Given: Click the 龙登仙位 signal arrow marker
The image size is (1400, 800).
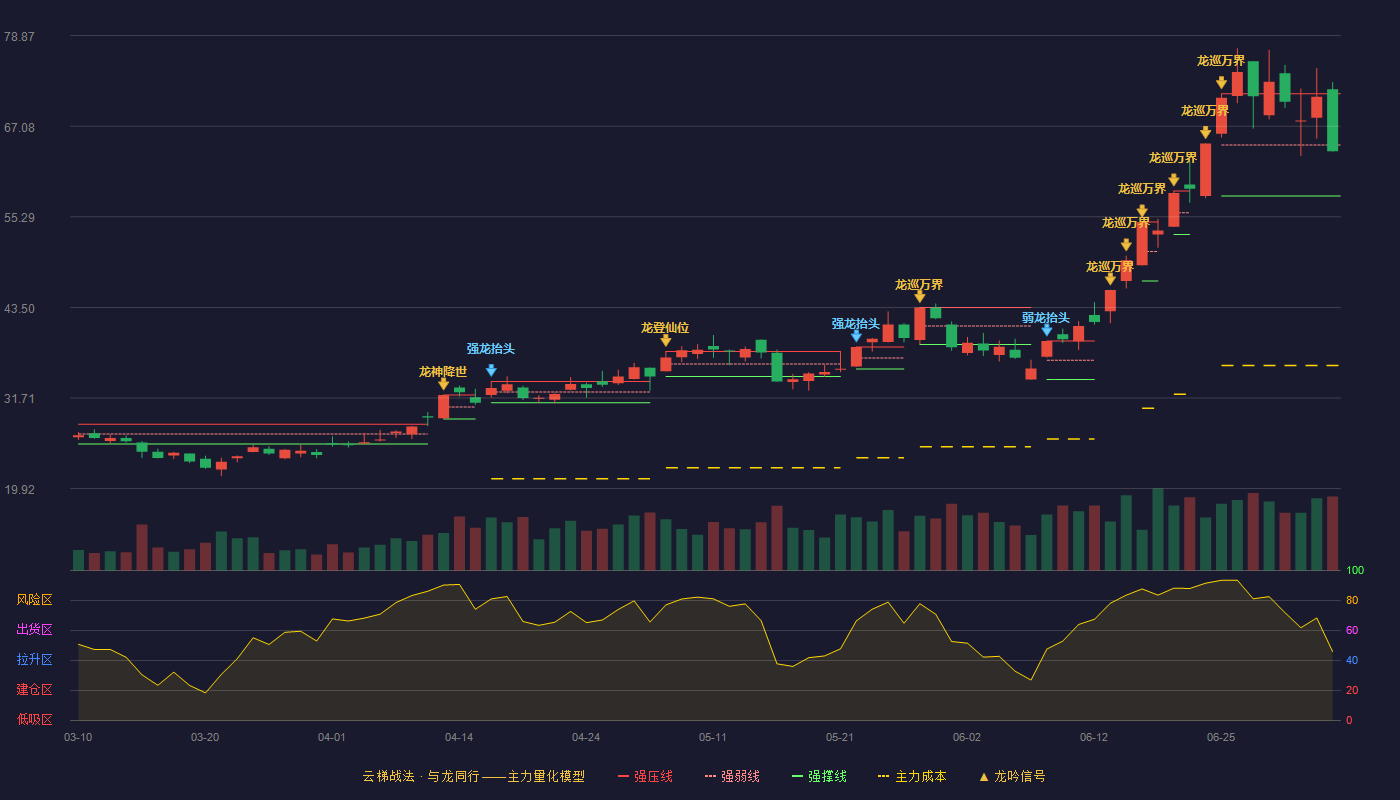Looking at the screenshot, I should [x=665, y=341].
